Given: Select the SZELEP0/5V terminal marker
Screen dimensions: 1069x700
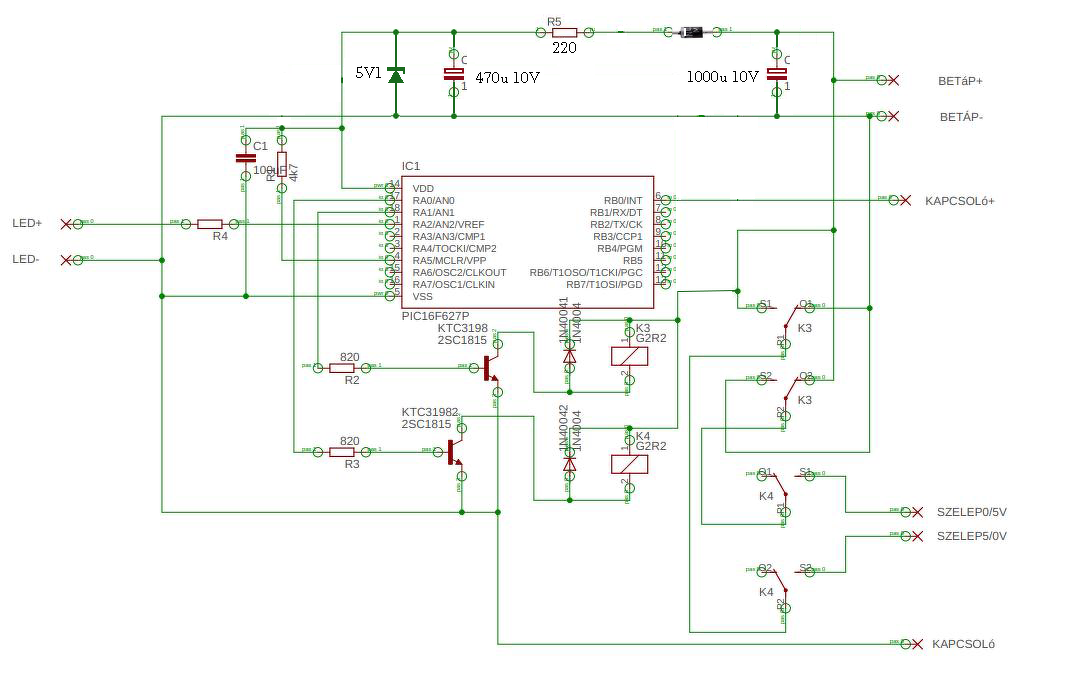Looking at the screenshot, I should pyautogui.click(x=917, y=512).
